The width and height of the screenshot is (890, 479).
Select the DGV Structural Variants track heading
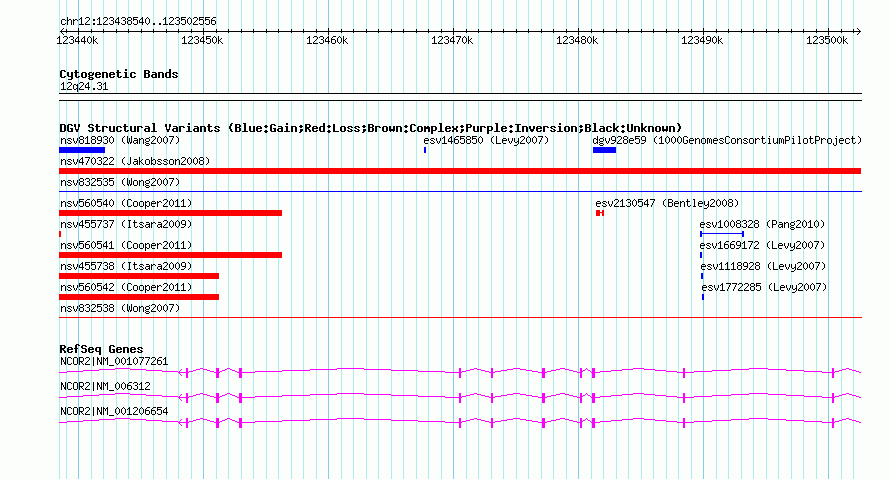point(370,128)
